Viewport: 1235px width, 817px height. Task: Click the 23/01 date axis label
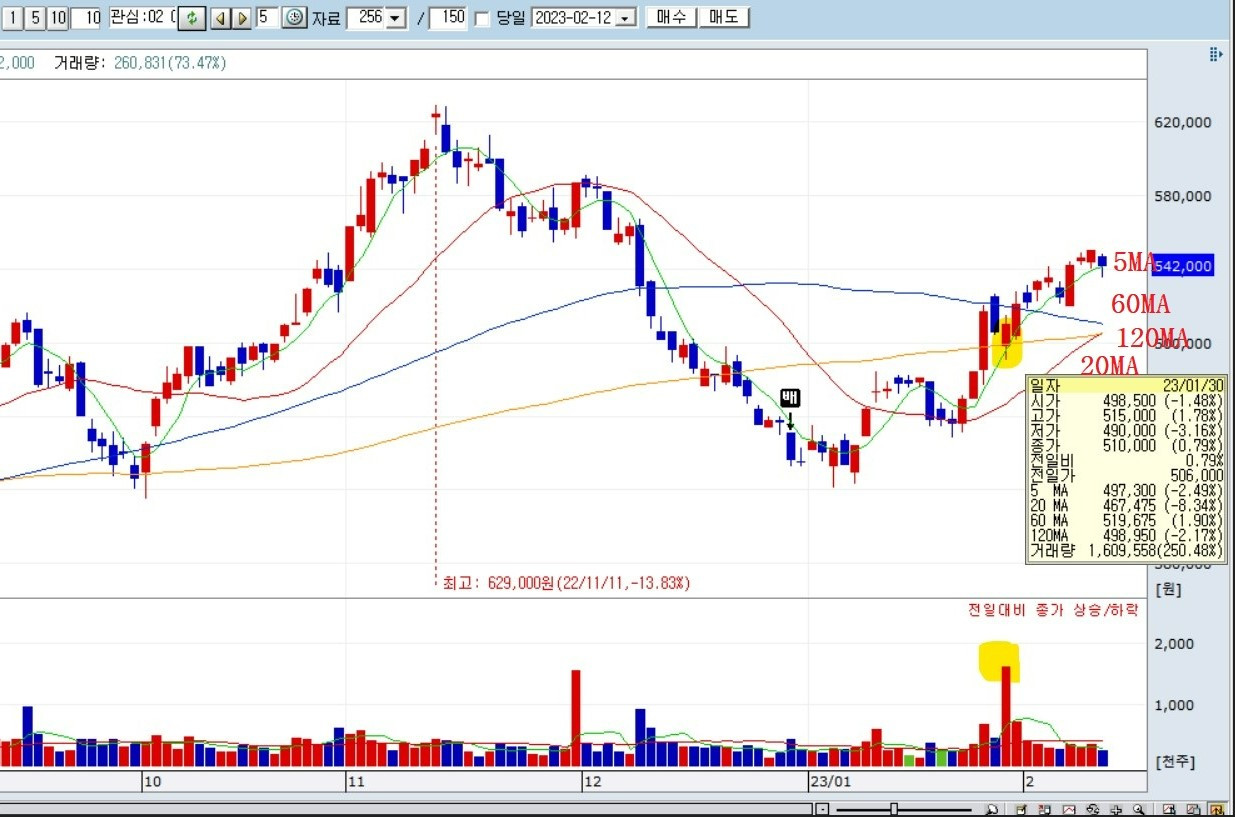pyautogui.click(x=829, y=782)
